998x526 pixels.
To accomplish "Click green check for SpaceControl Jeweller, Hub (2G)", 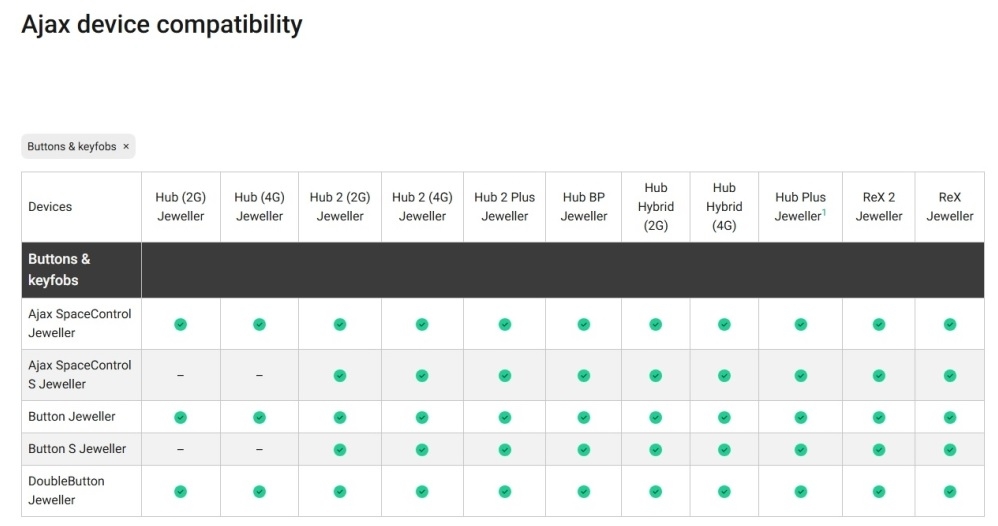I will click(x=180, y=324).
